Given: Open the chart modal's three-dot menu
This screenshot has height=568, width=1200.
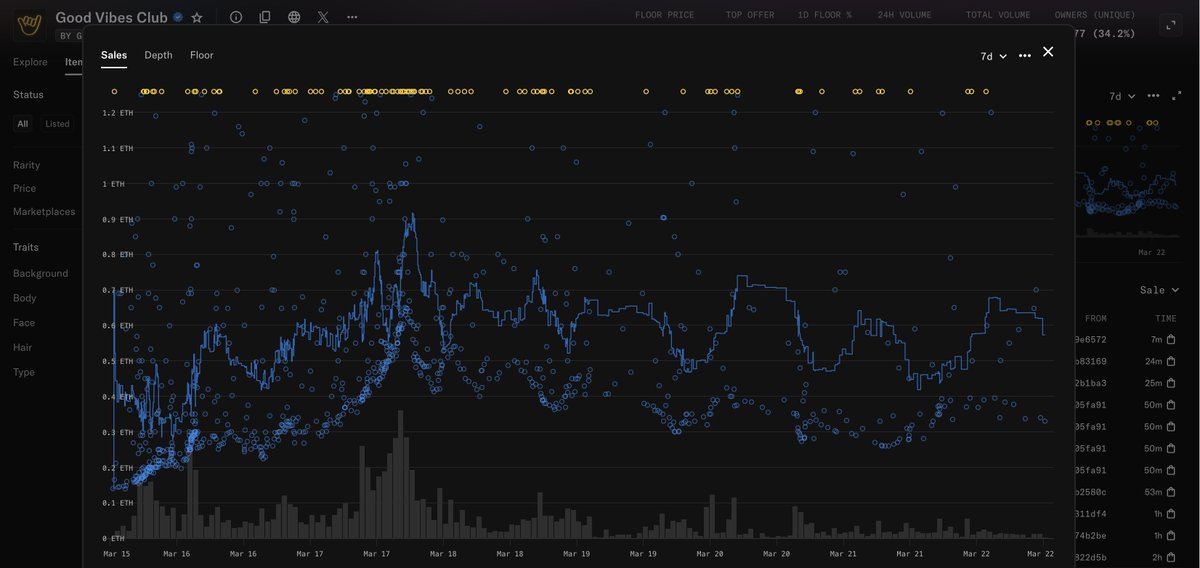Looking at the screenshot, I should click(x=1025, y=56).
